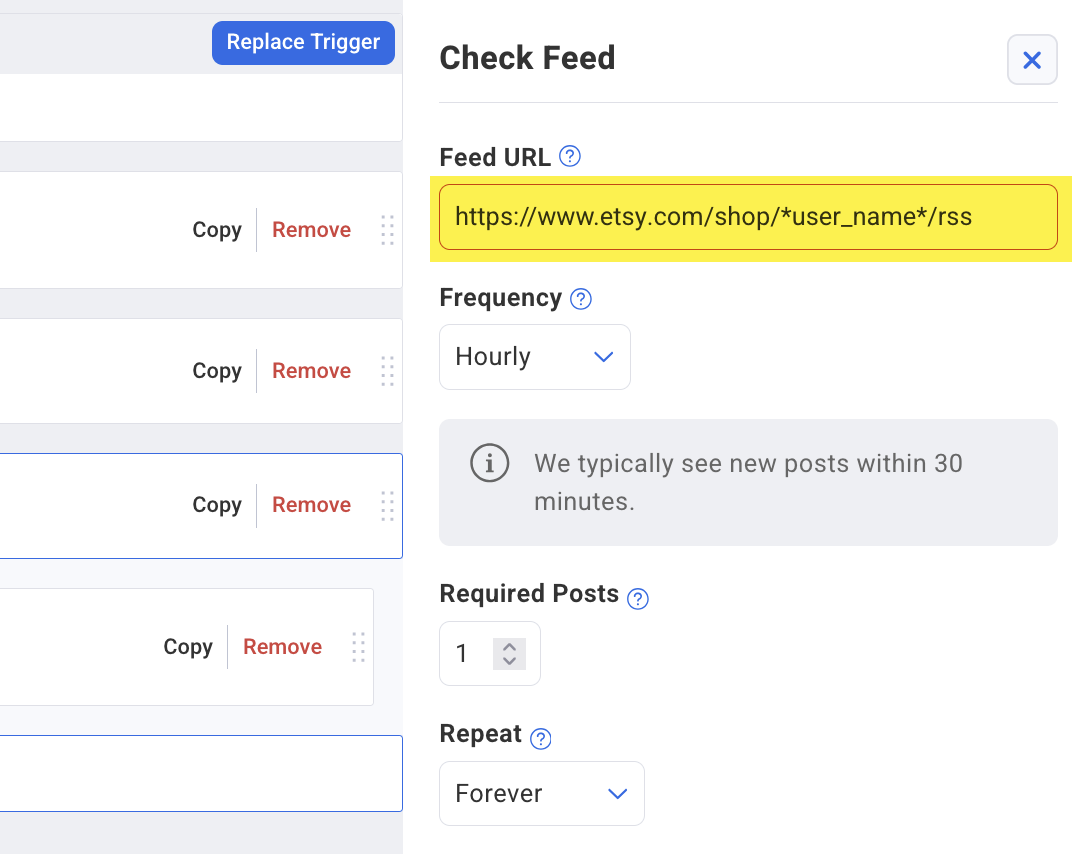This screenshot has width=1092, height=854.
Task: Click into the Feed URL text field
Action: [748, 217]
